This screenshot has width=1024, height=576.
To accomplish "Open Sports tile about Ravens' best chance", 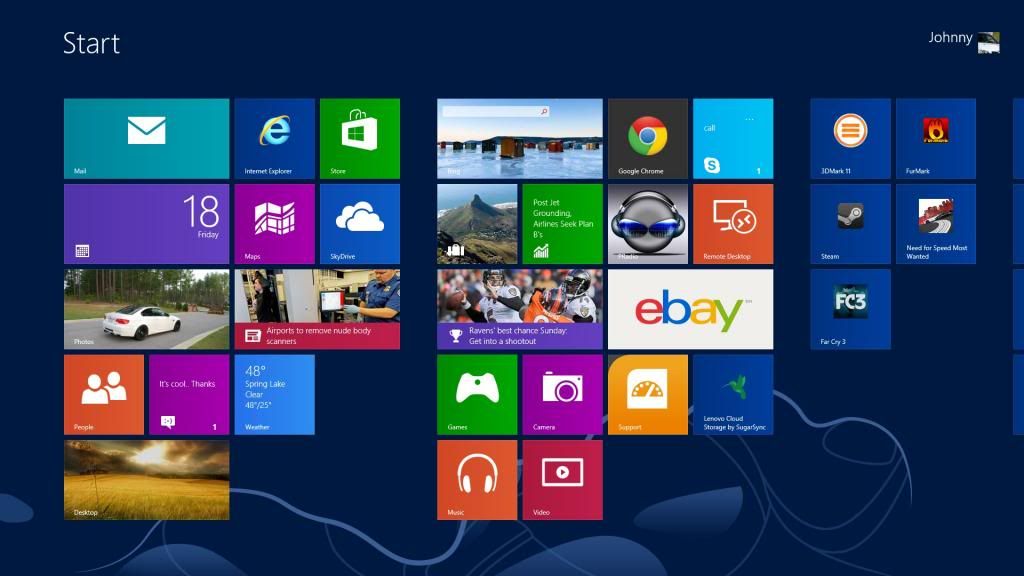I will 520,309.
